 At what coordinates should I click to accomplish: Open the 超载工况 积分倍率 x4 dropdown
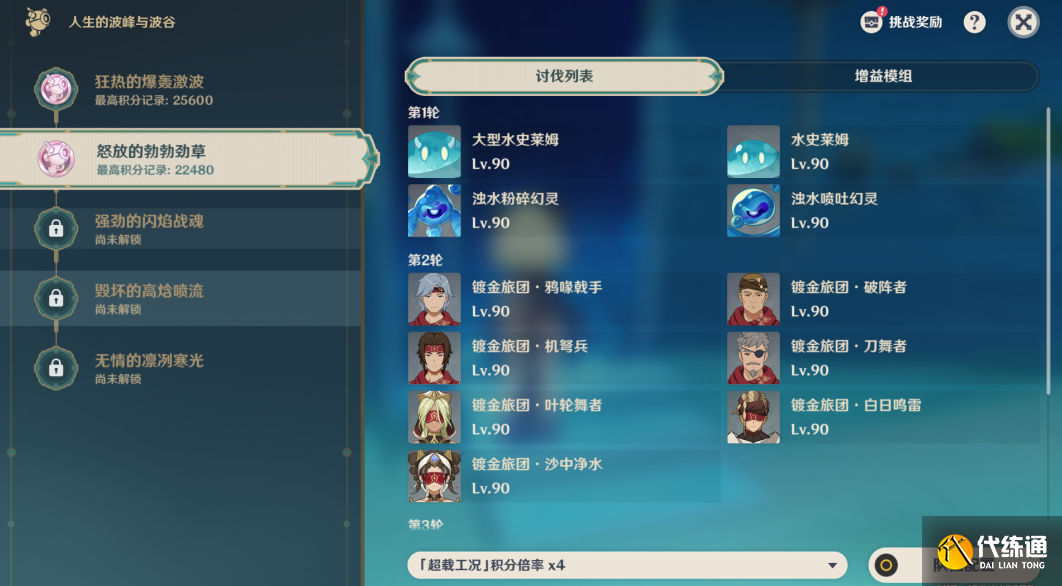tap(627, 565)
